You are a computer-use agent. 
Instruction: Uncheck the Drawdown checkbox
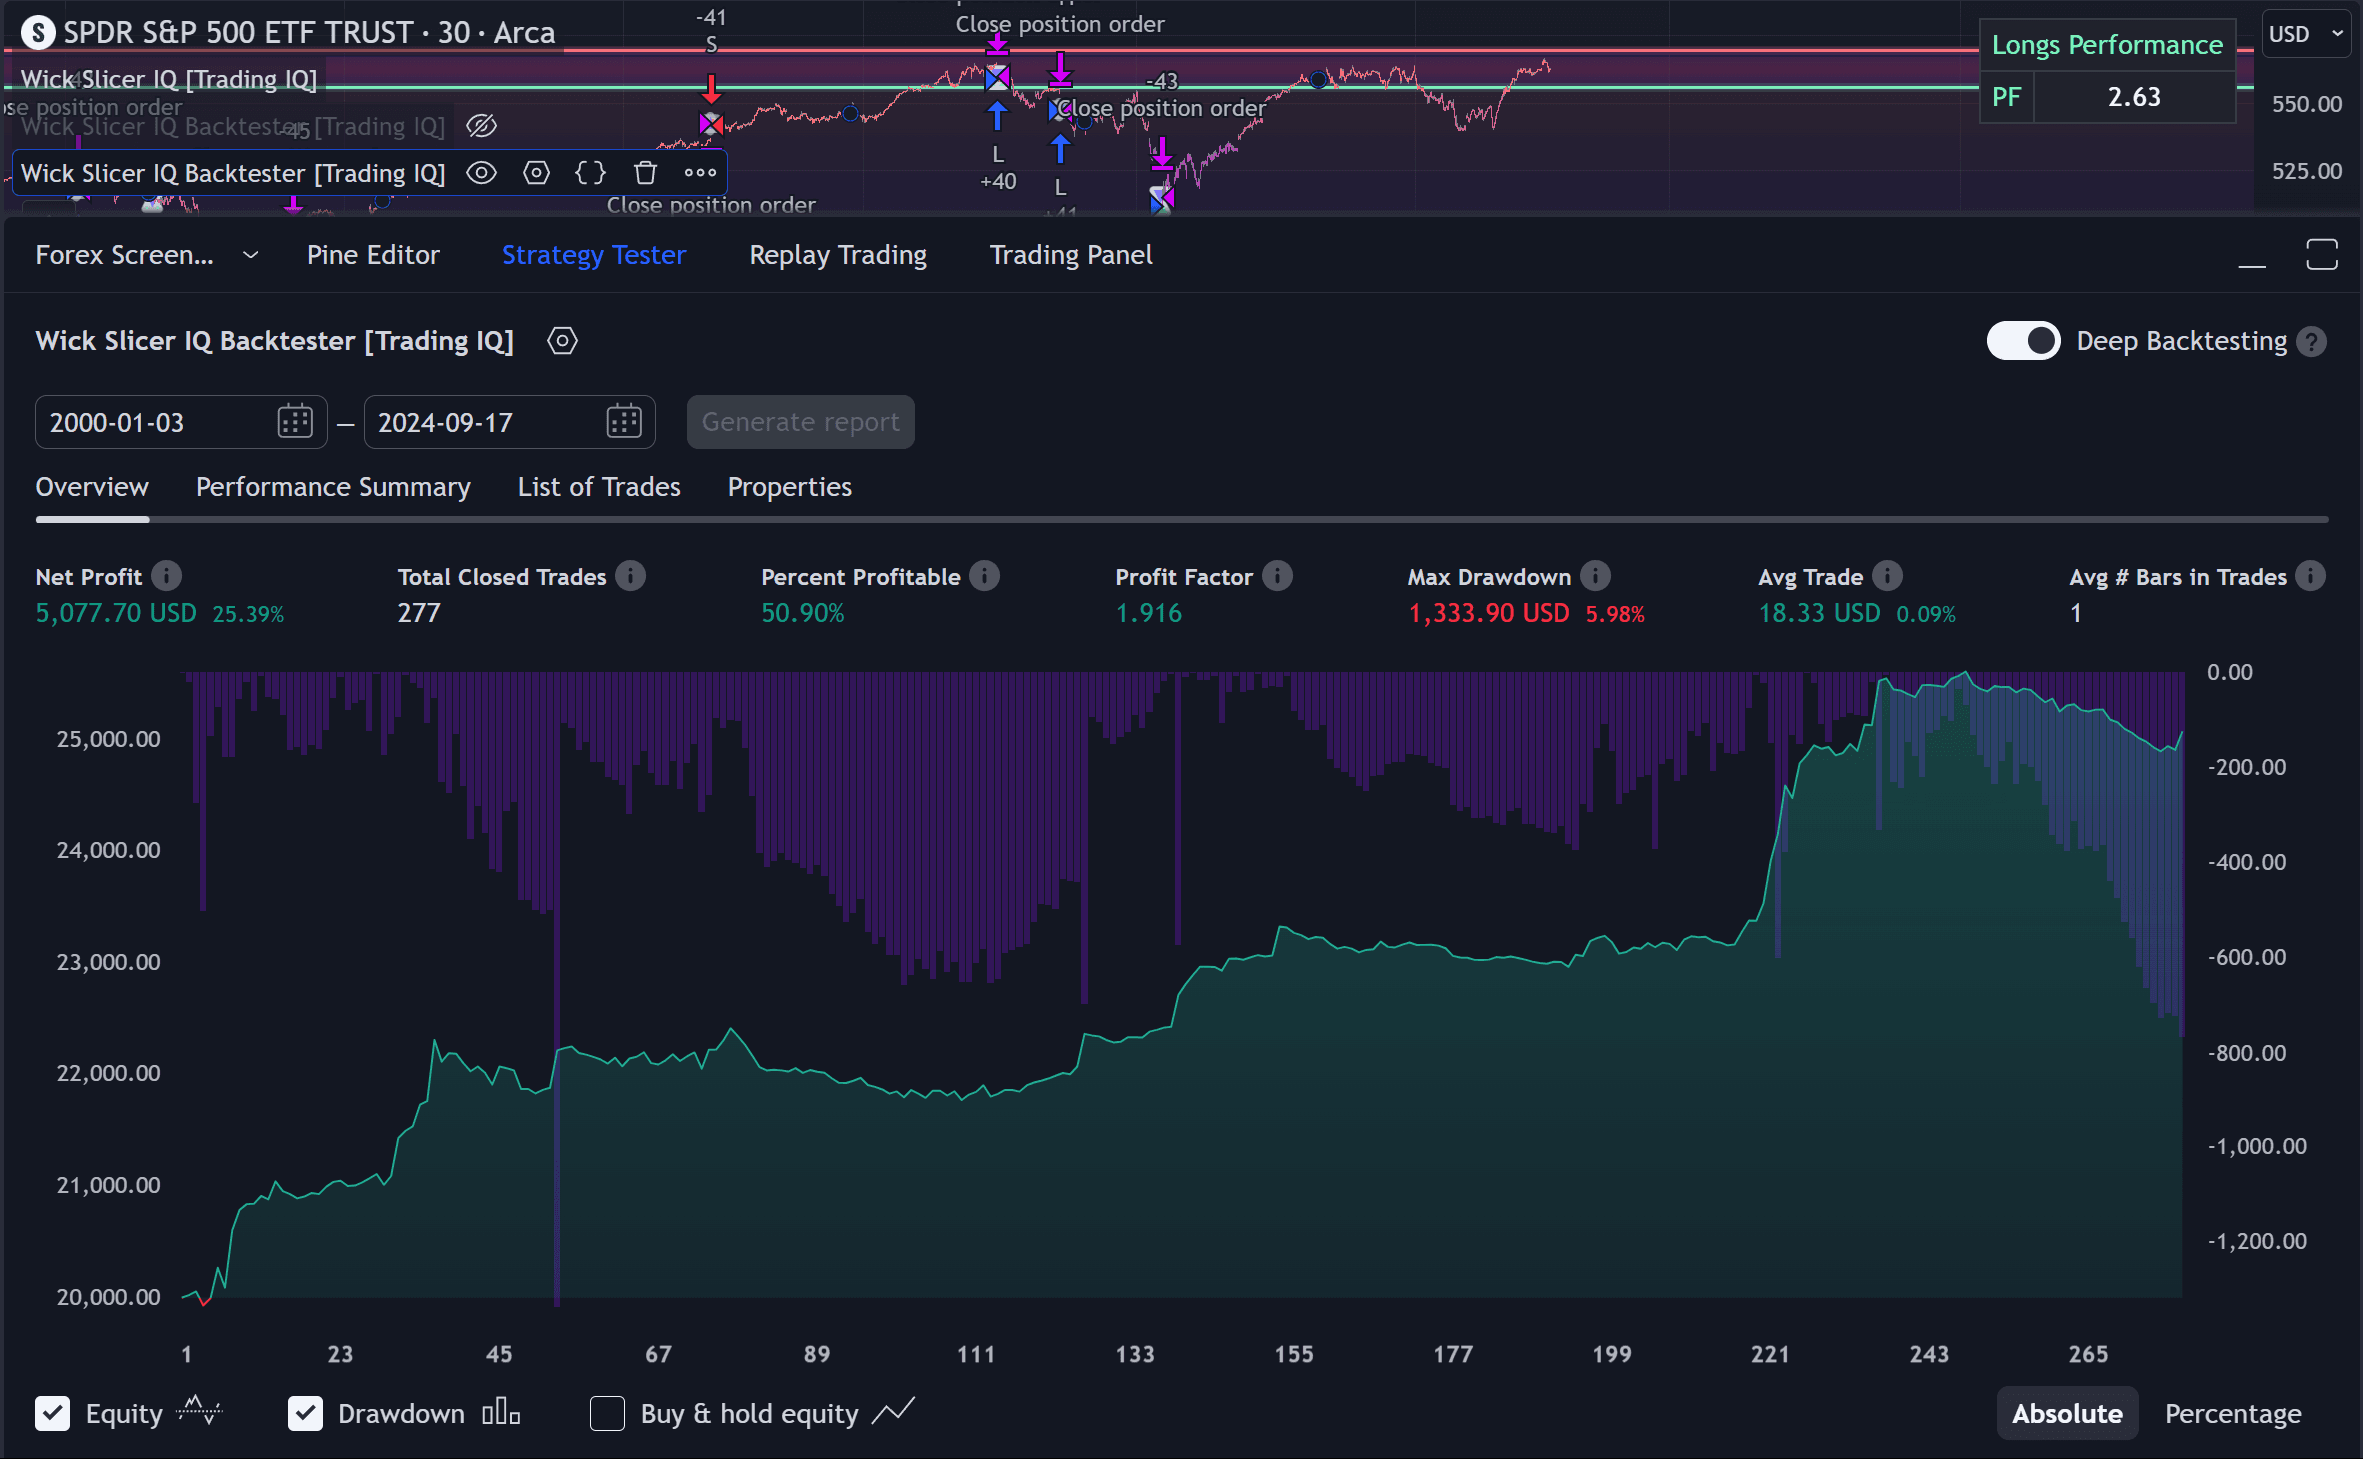[x=305, y=1414]
